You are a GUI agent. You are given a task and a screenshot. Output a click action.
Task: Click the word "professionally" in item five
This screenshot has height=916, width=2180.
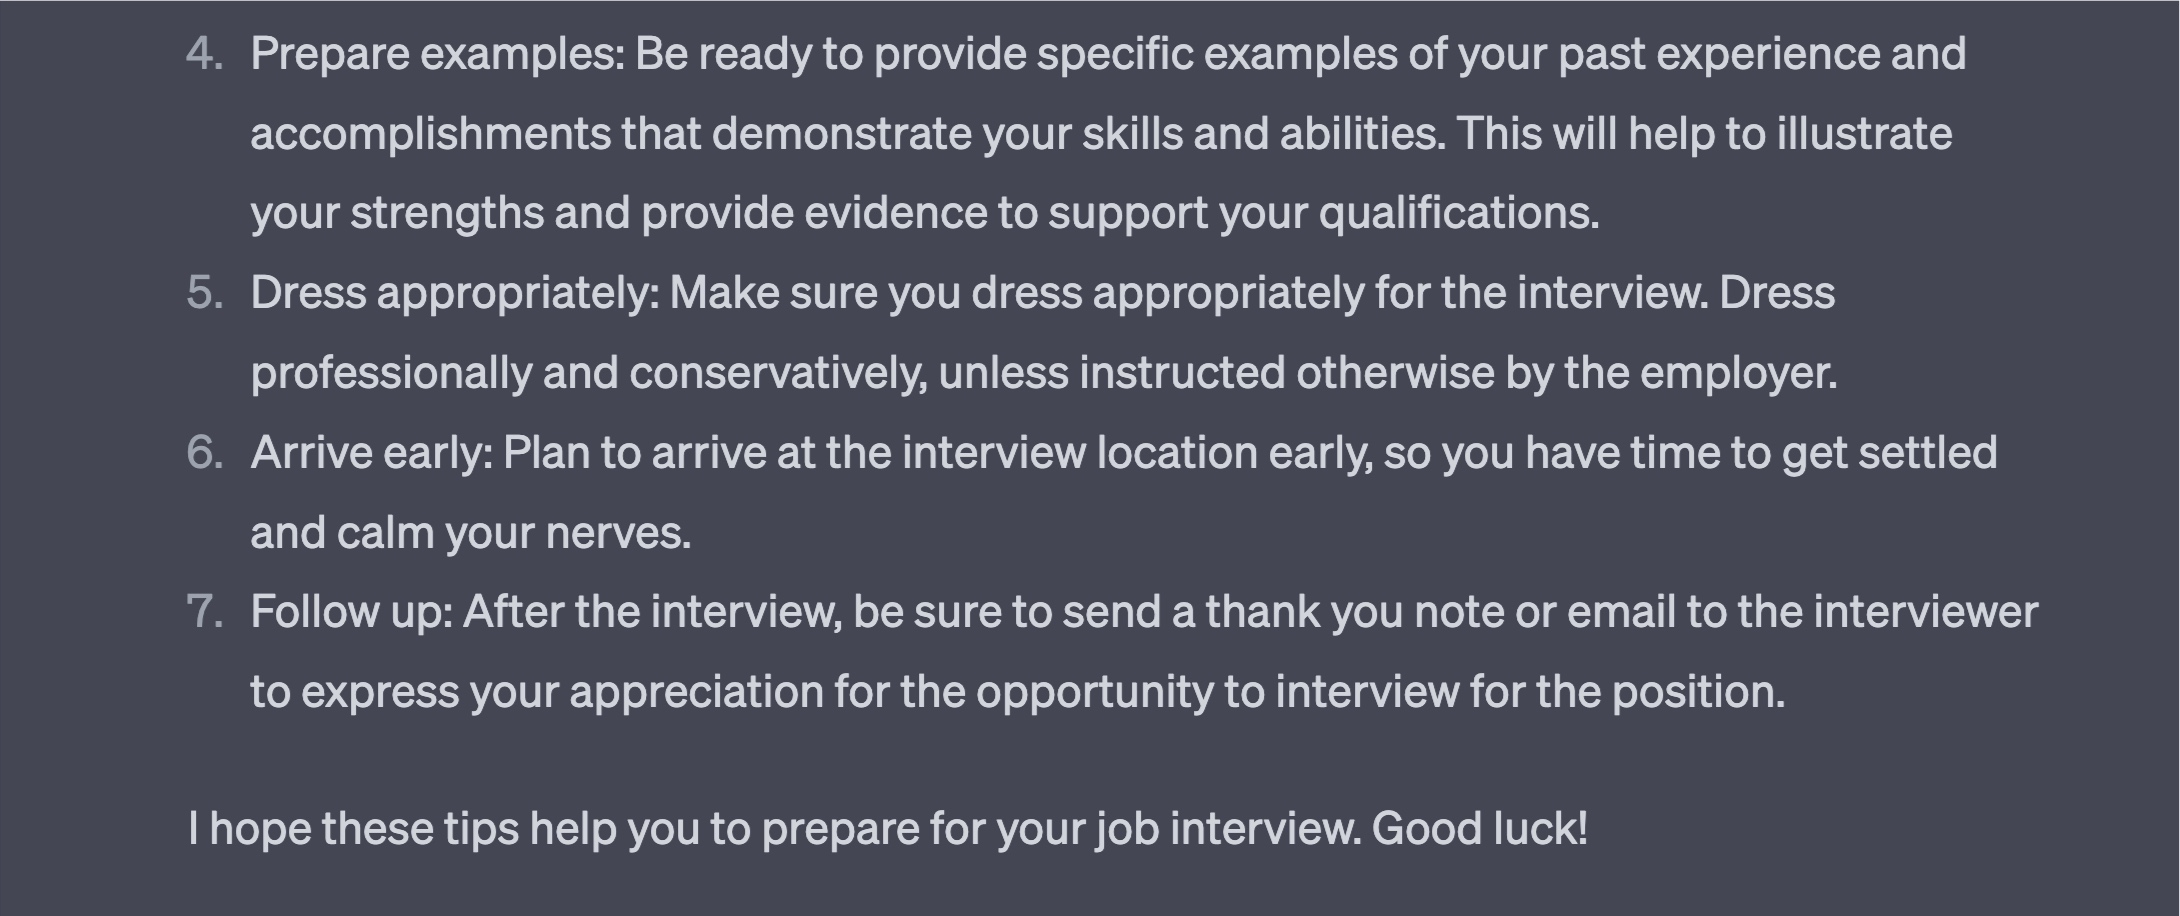tap(391, 374)
